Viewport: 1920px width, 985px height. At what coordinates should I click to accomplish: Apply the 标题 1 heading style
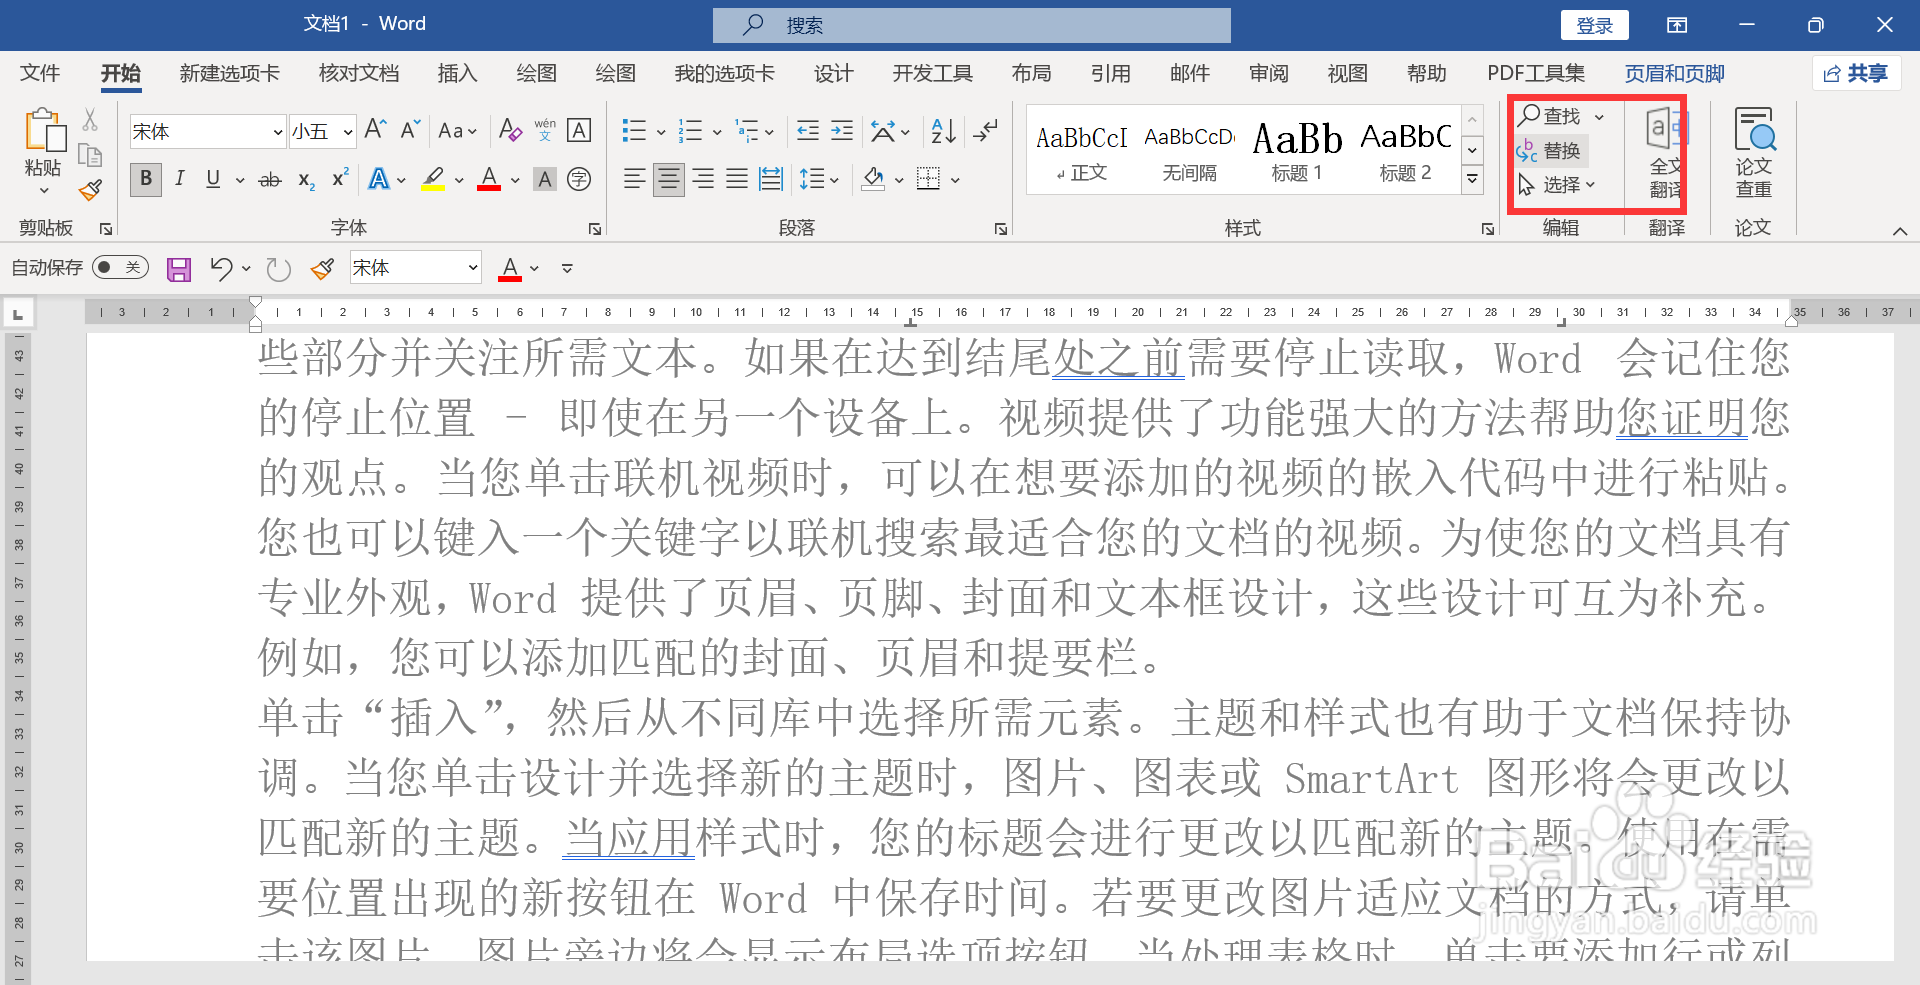[1297, 152]
